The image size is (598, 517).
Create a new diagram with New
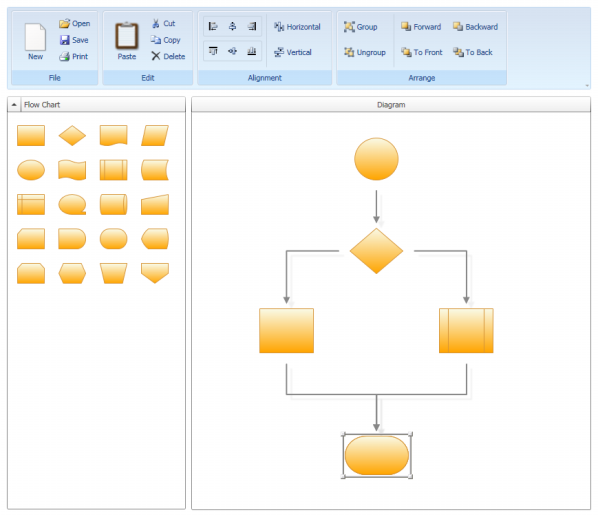tap(35, 42)
